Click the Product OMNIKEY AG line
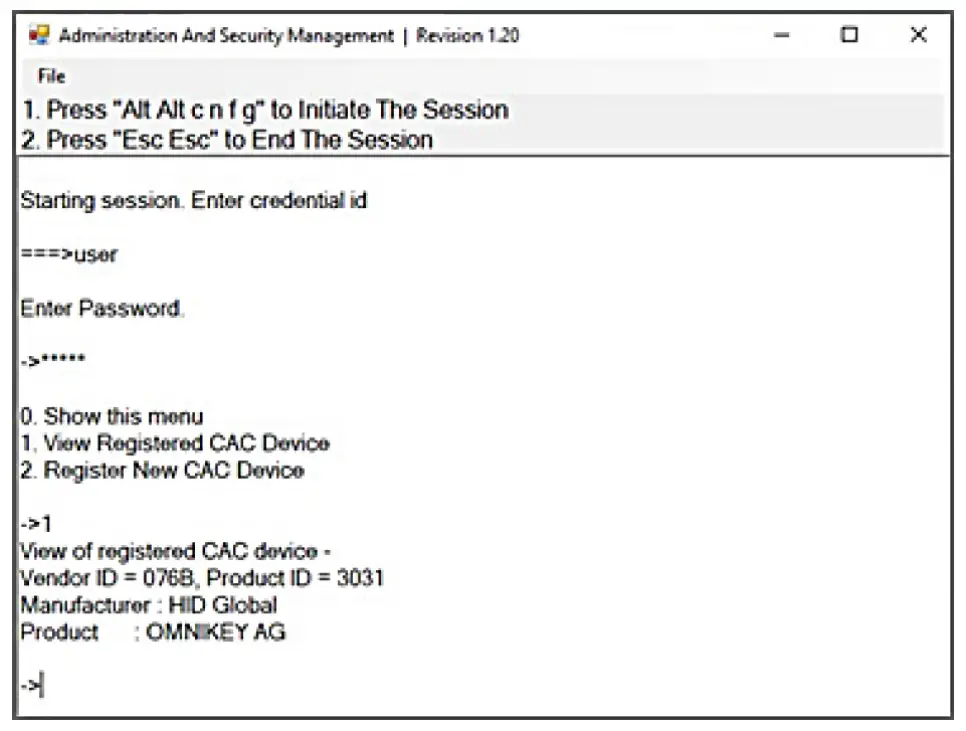The image size is (966, 731). coord(150,632)
